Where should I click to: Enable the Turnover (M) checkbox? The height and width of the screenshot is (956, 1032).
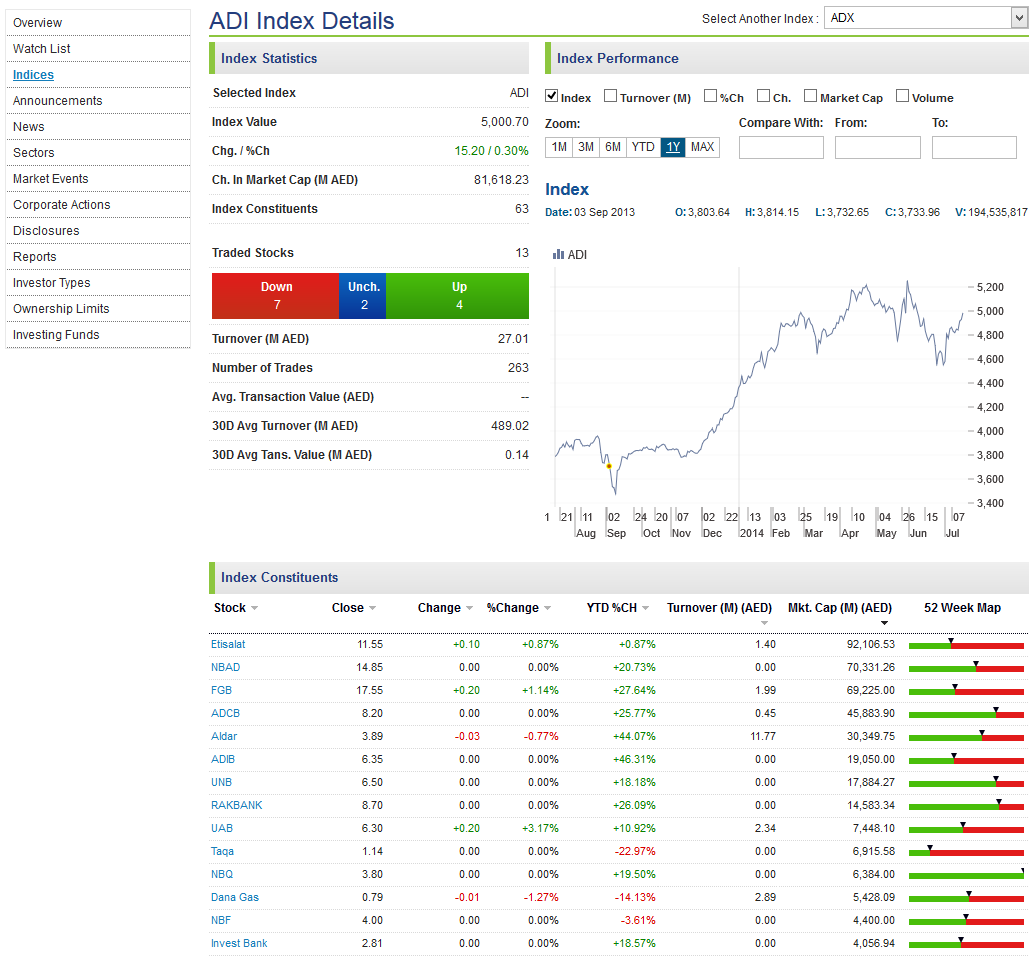(x=610, y=97)
